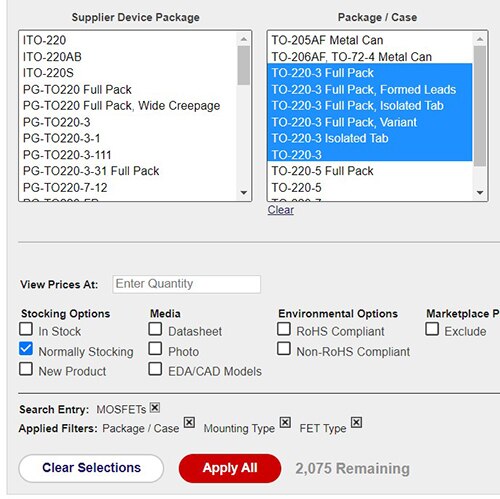Click the highlighted plain TO-220-3 entry
This screenshot has width=500, height=499.
coord(370,155)
